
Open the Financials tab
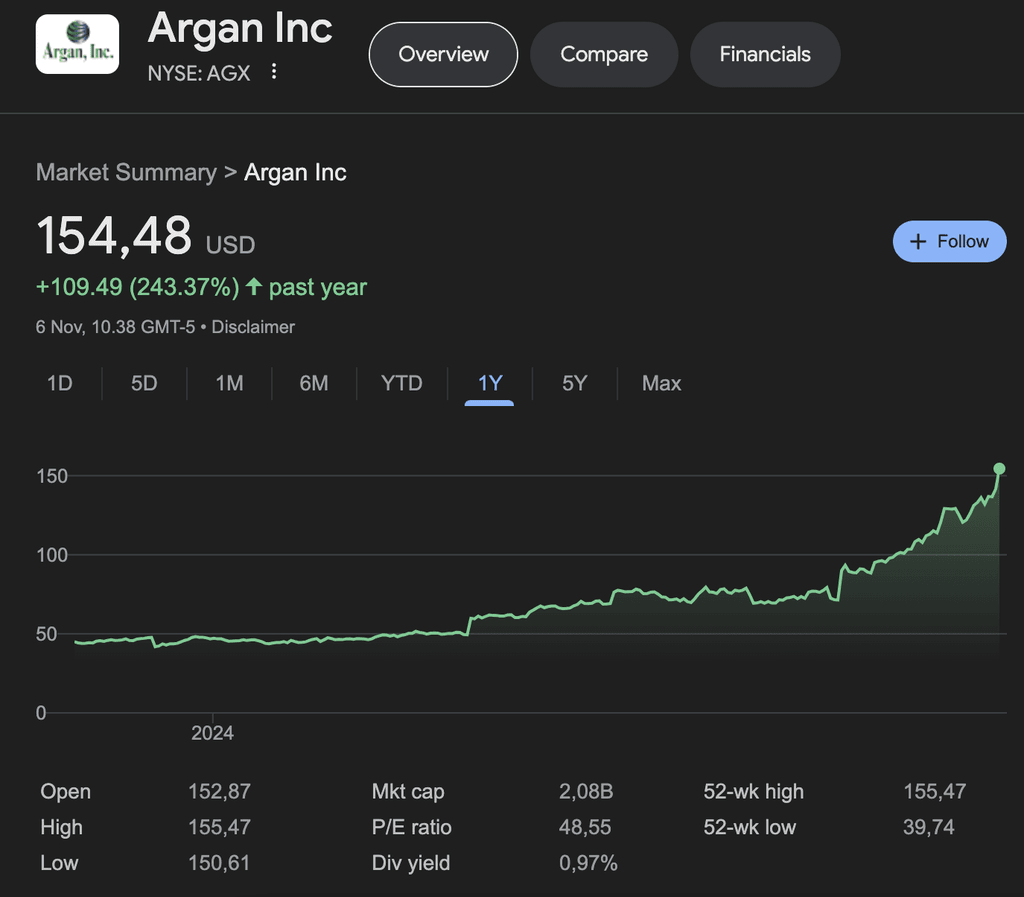coord(765,54)
